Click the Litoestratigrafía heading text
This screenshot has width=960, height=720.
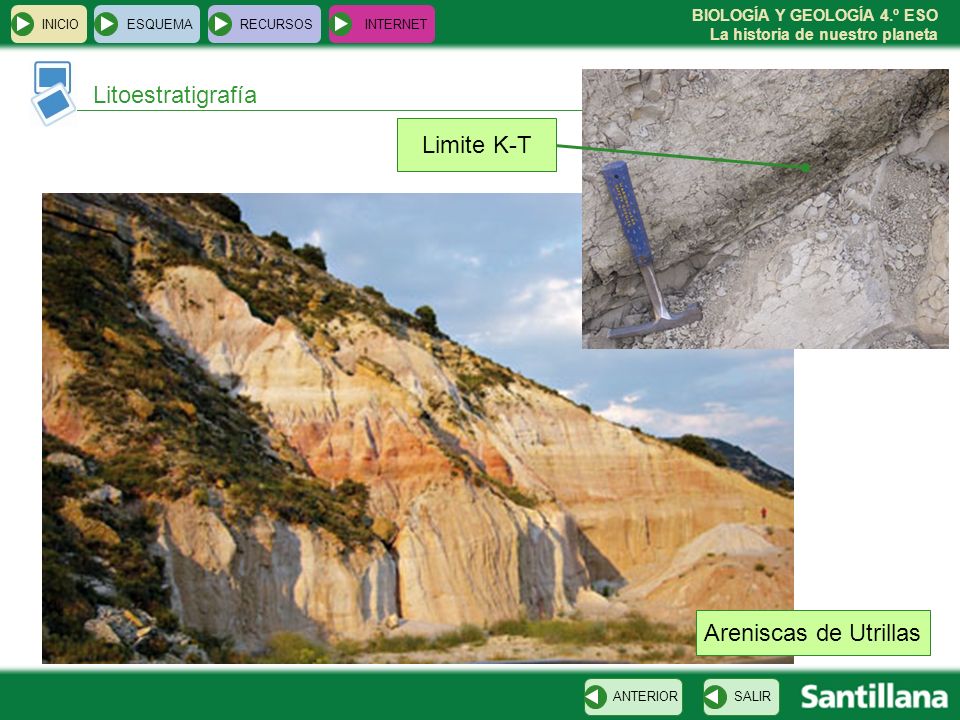pos(175,95)
